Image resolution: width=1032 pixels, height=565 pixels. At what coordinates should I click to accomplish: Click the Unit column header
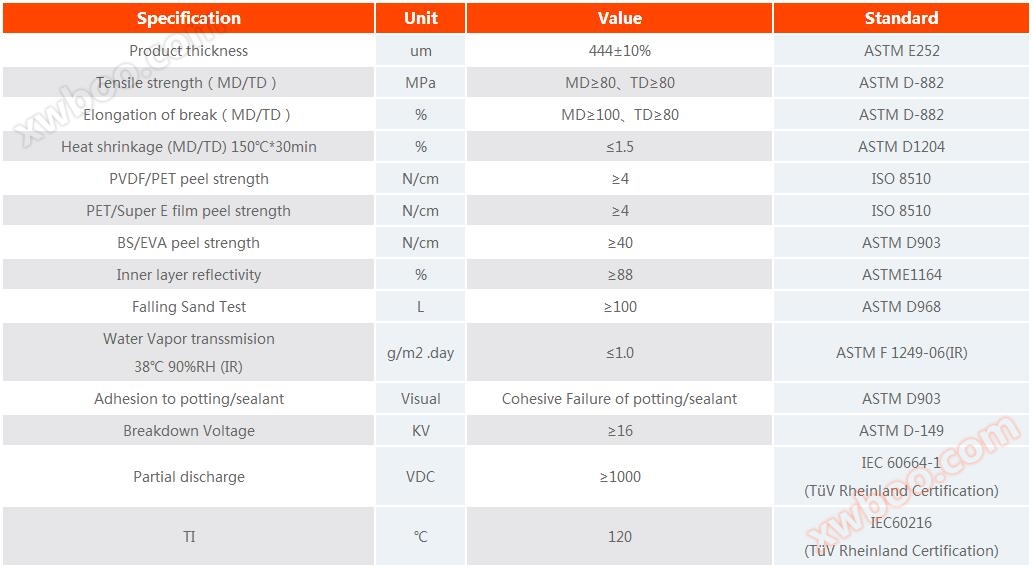[420, 18]
